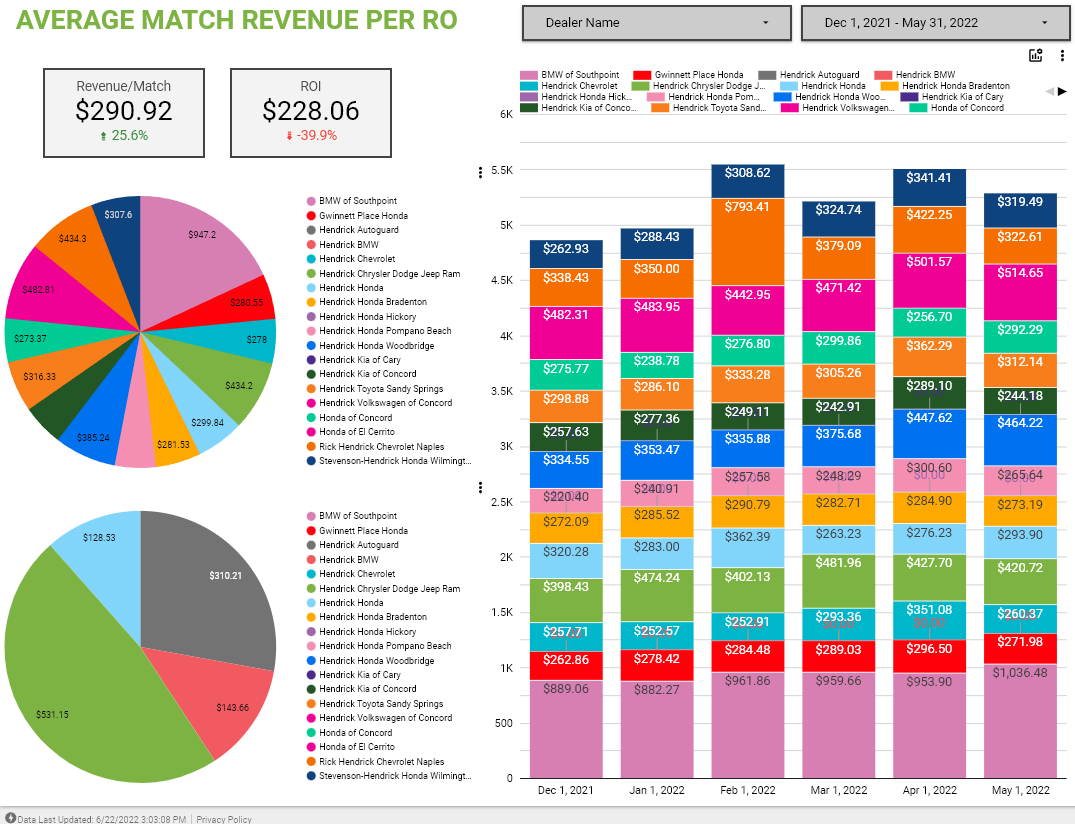Screen dimensions: 1075x824
Task: Click BMW of Southpoint swatch in bar chart legend
Action: [529, 75]
